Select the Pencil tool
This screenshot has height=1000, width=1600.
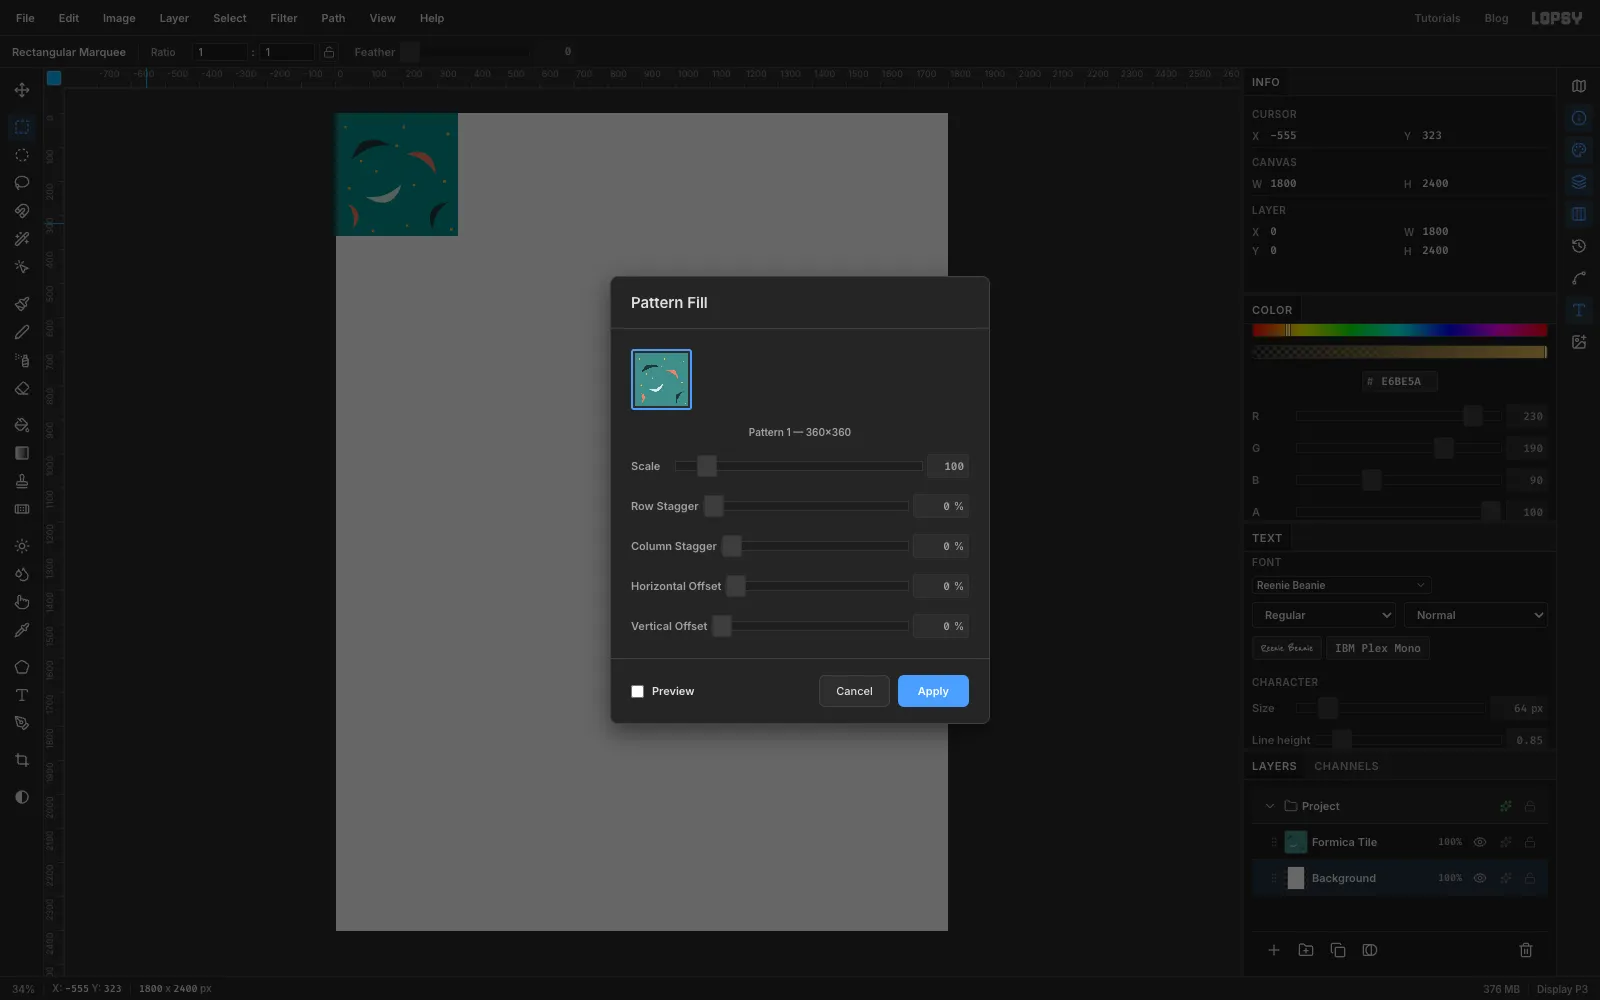point(22,332)
